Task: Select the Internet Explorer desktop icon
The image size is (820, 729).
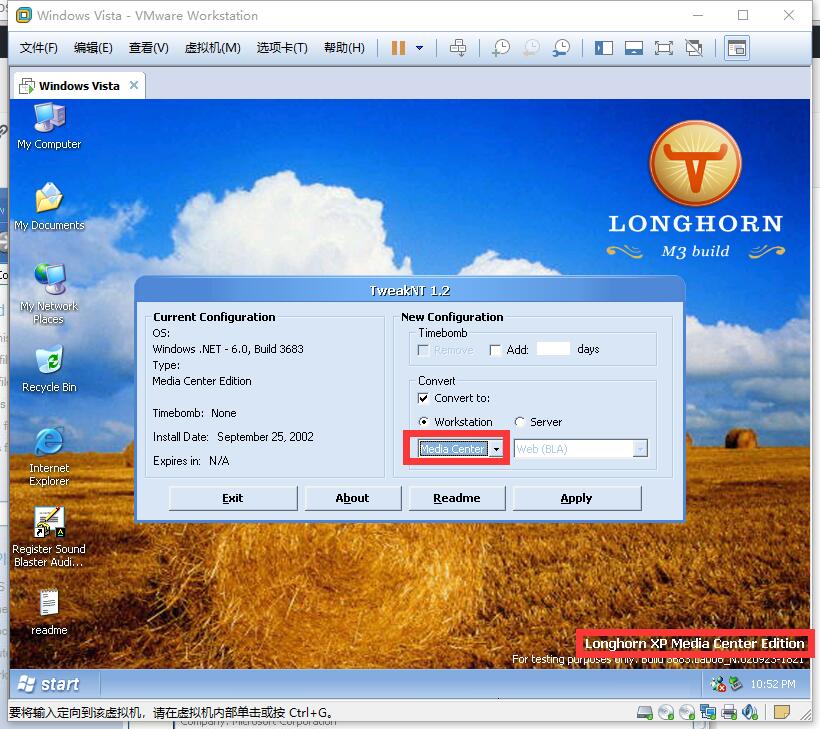Action: (x=49, y=457)
